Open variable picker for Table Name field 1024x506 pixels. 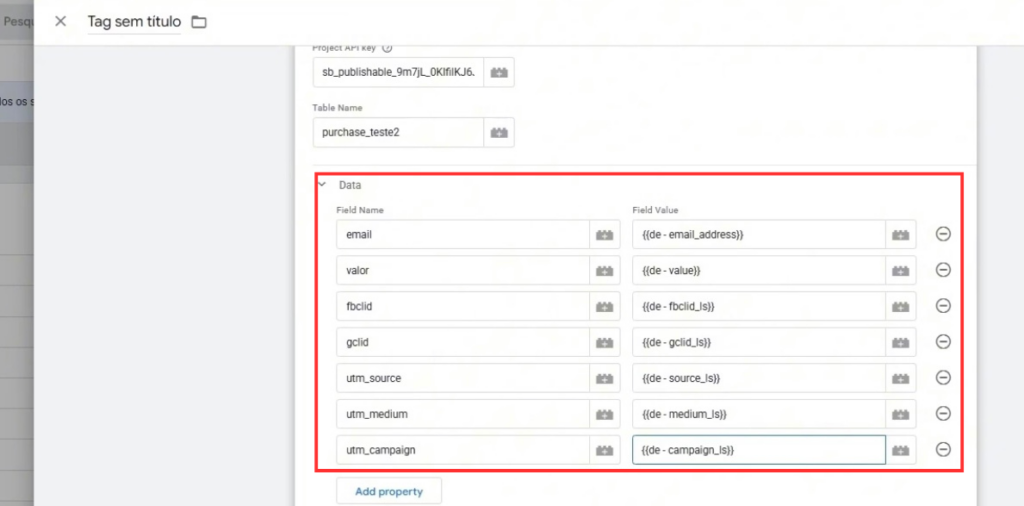click(499, 132)
